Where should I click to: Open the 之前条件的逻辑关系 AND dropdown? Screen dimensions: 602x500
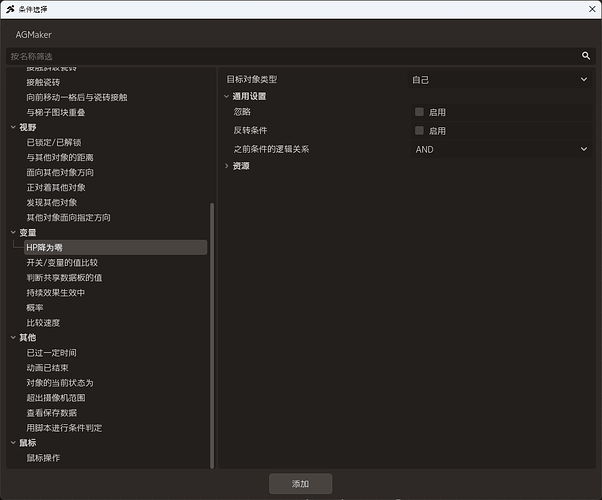pos(501,149)
